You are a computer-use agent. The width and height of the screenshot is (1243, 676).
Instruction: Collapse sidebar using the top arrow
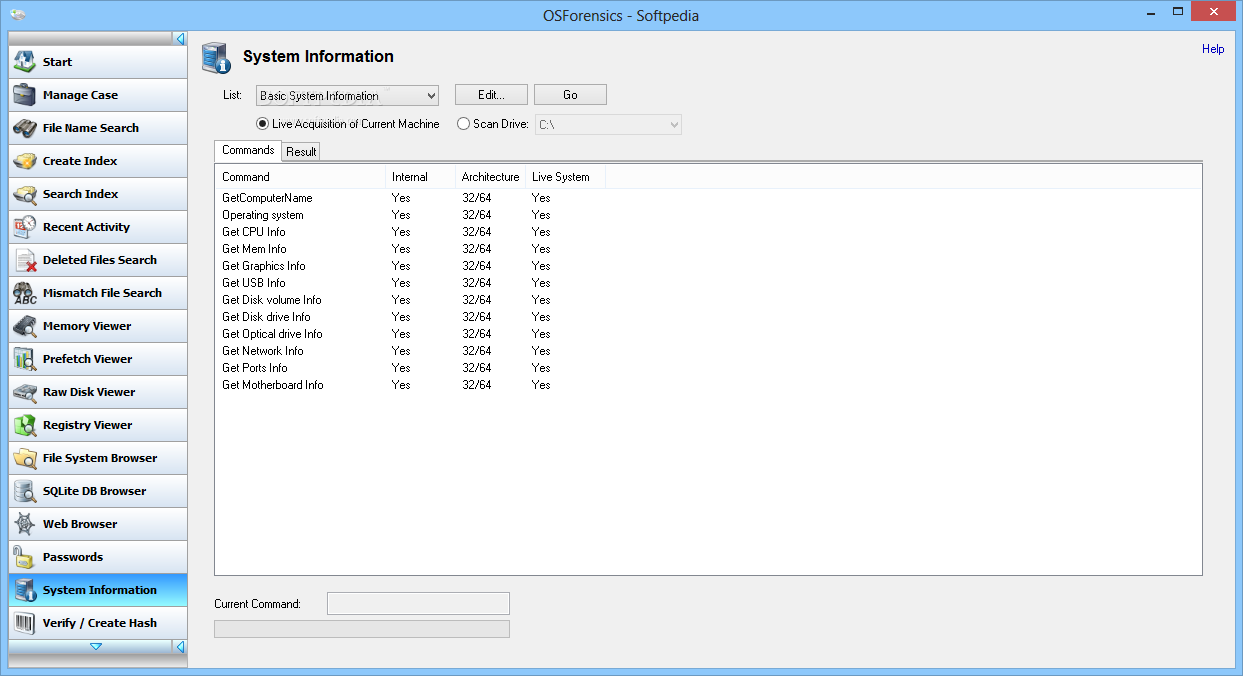click(180, 39)
